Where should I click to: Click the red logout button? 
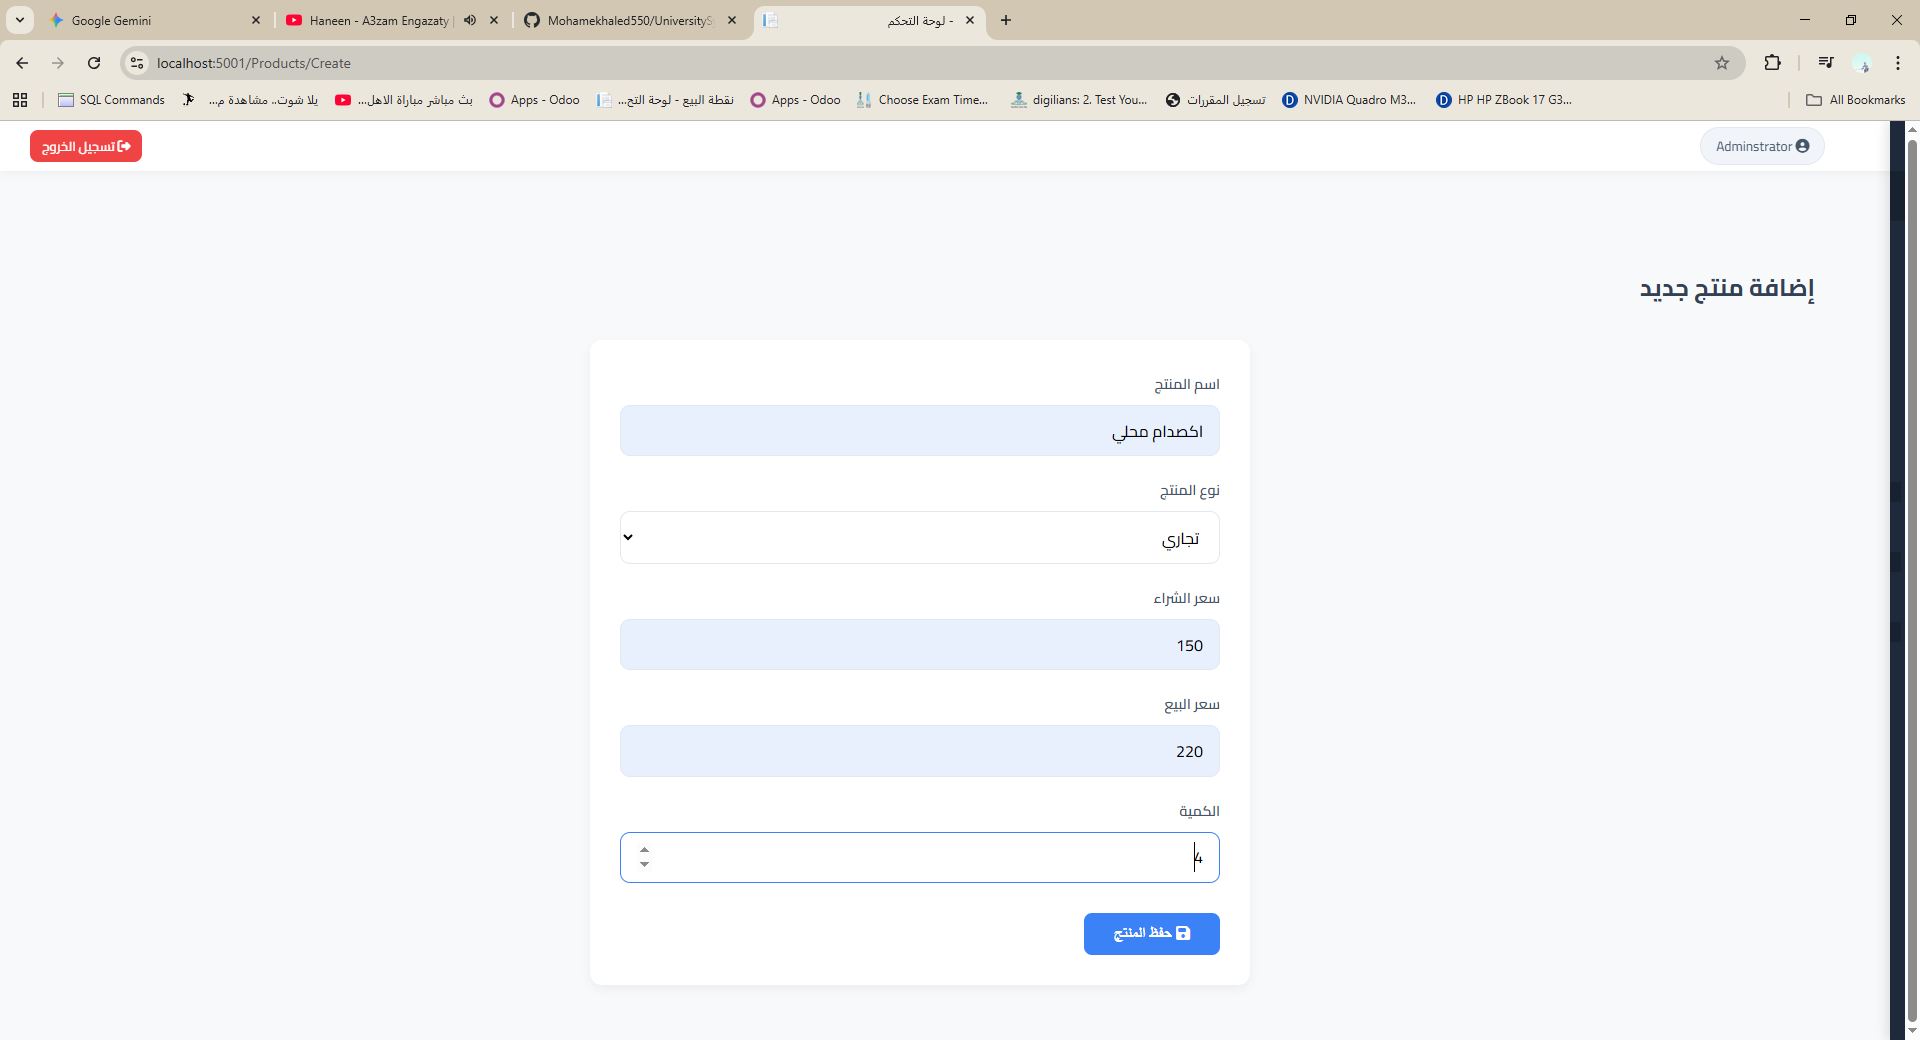[x=86, y=146]
